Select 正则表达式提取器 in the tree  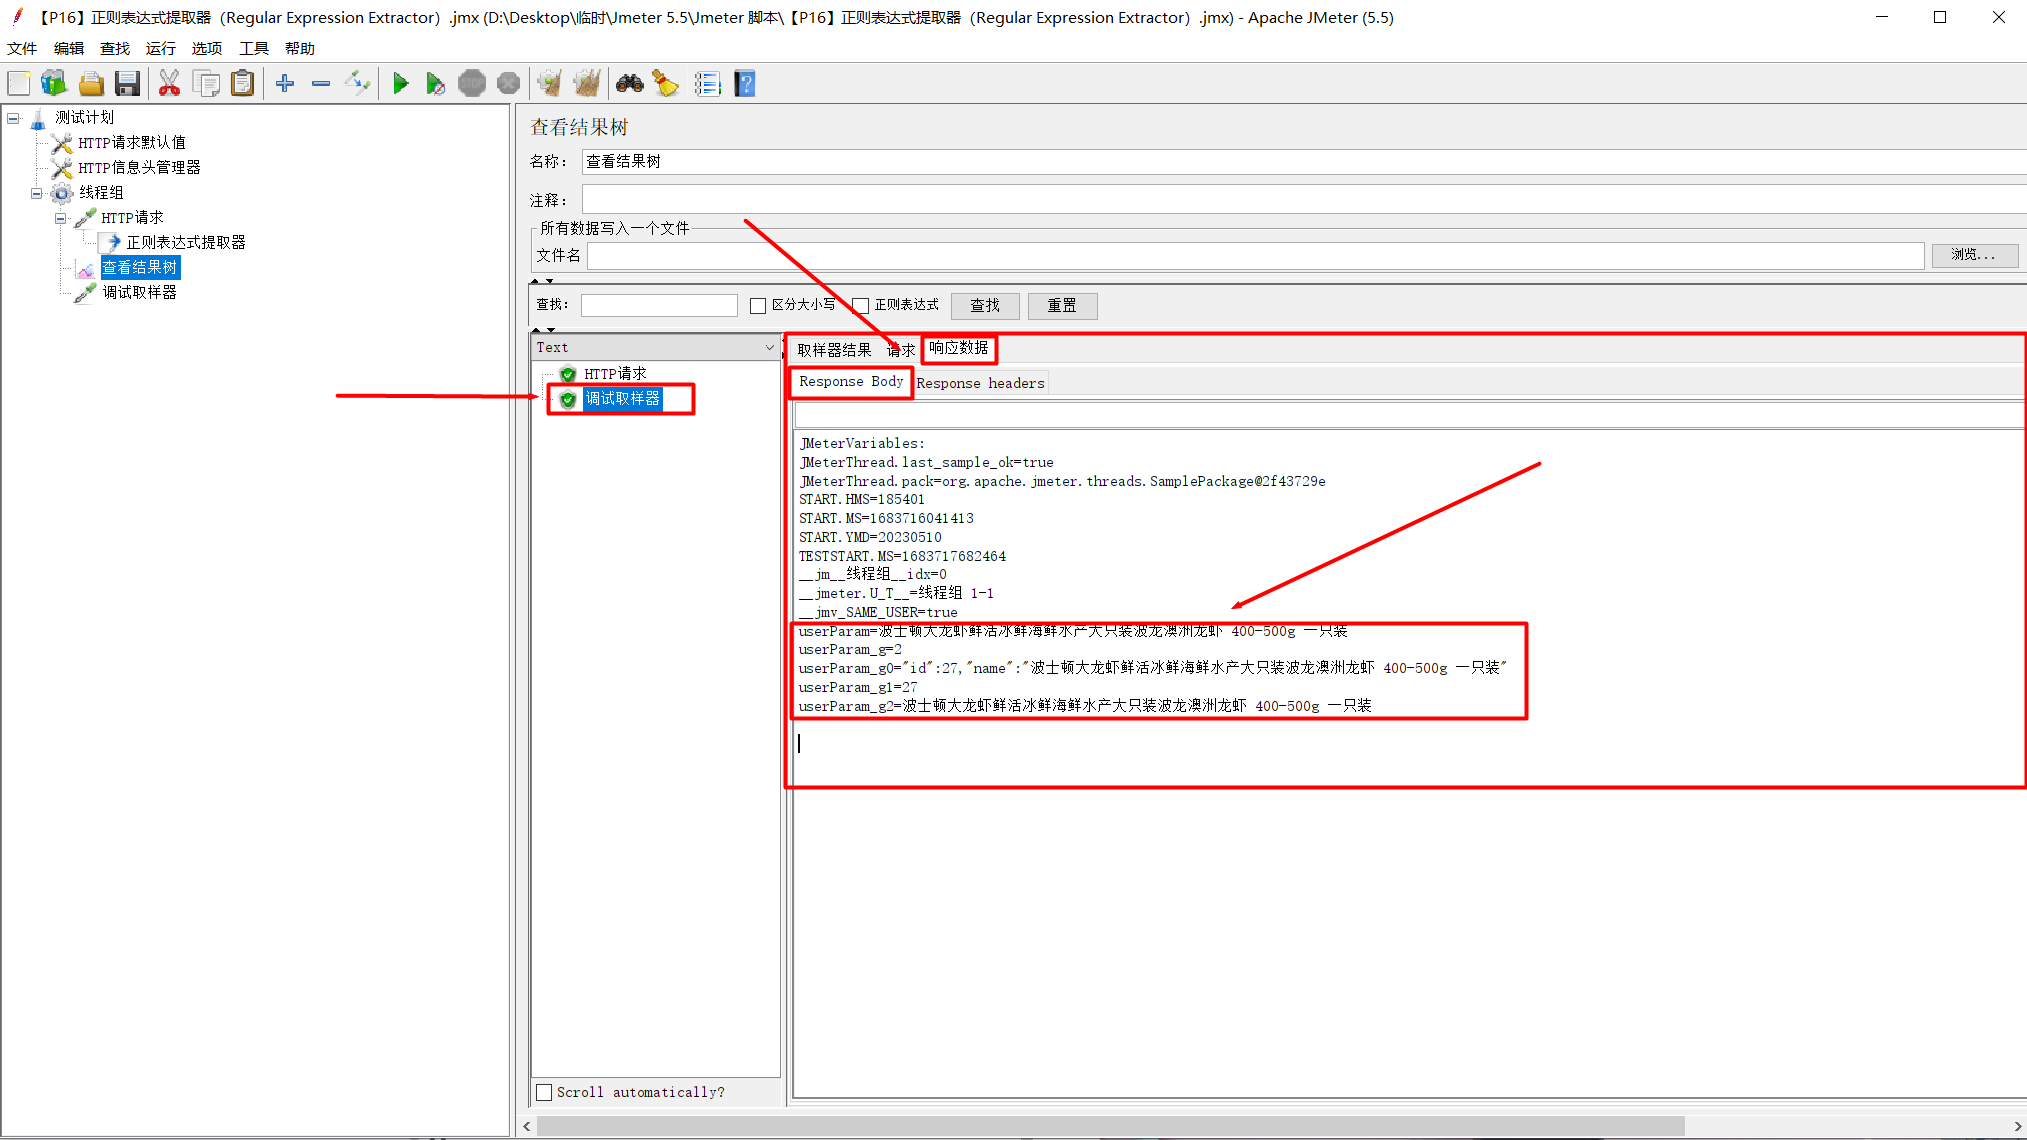[x=186, y=243]
